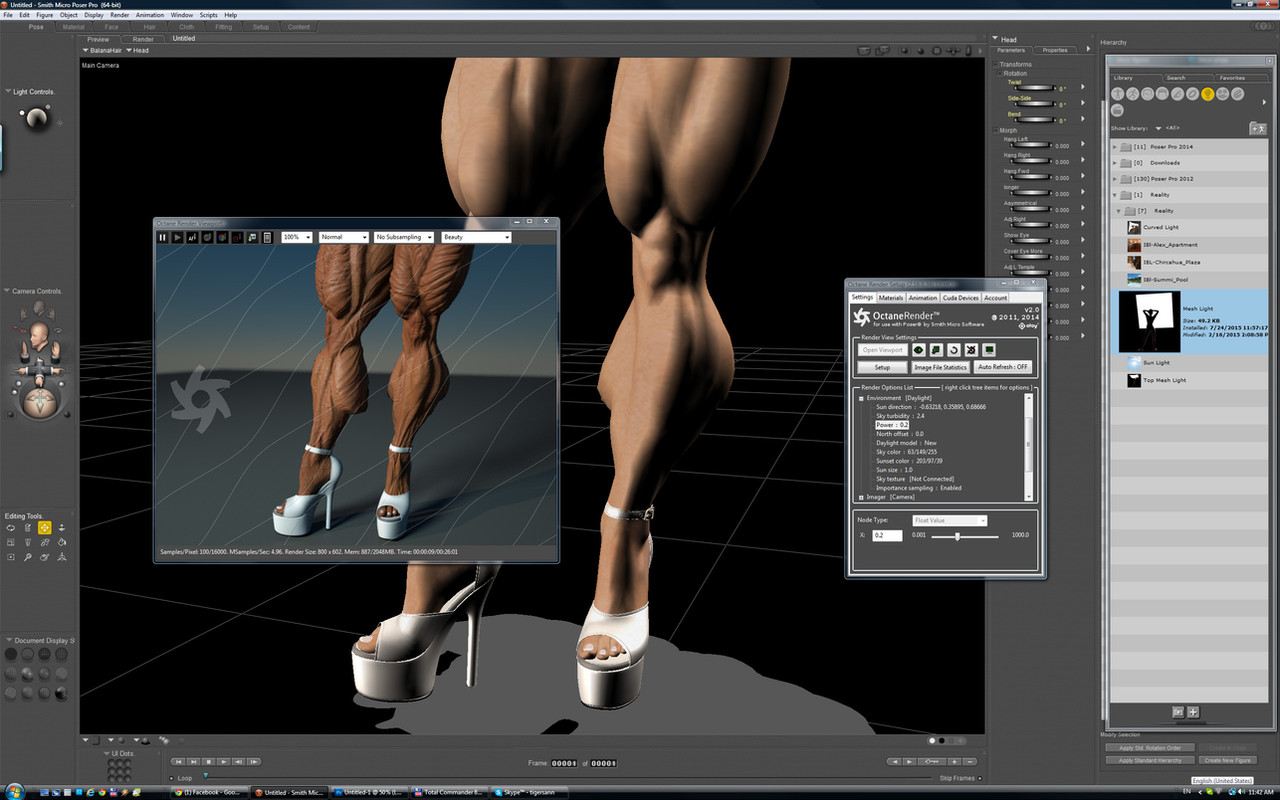1280x800 pixels.
Task: Open the No Subsampling dropdown
Action: [x=404, y=237]
